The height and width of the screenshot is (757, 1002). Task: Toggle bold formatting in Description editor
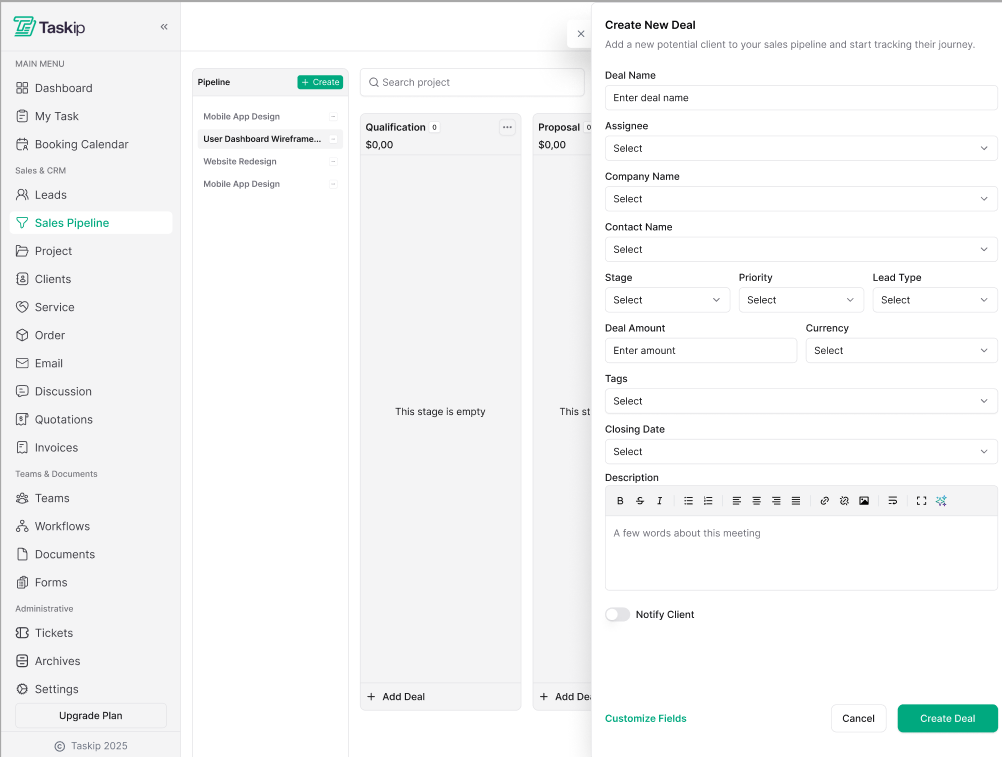coord(620,501)
